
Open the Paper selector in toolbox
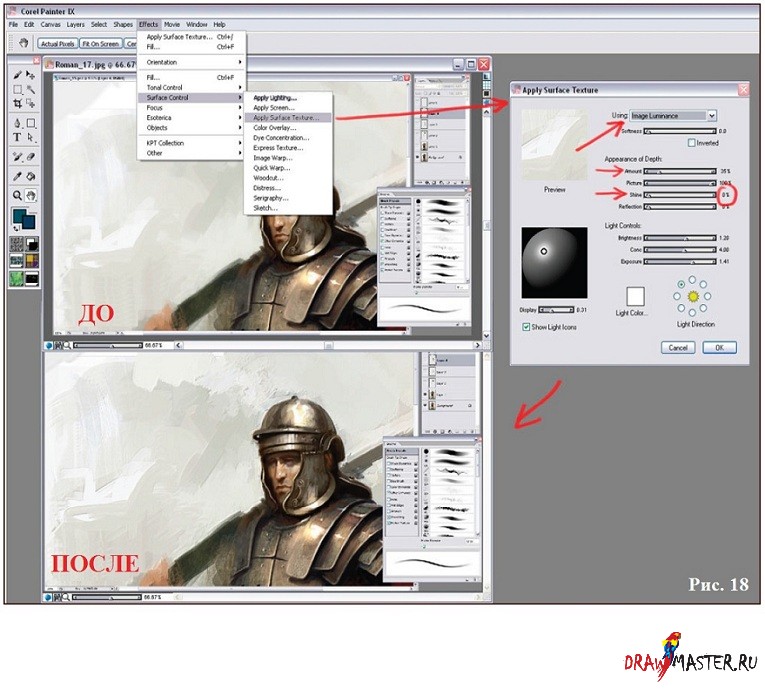point(17,244)
